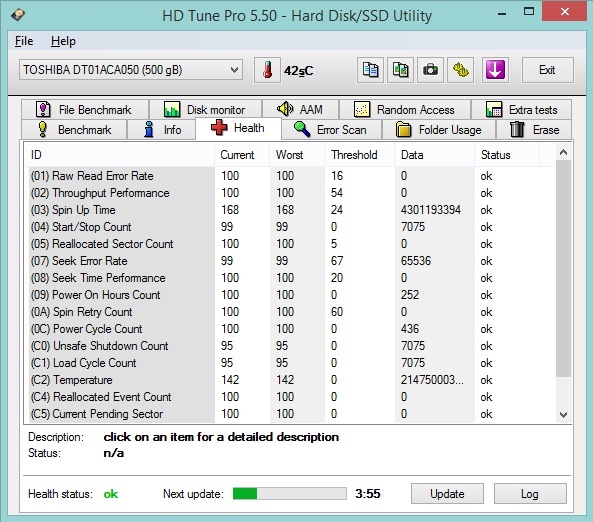The width and height of the screenshot is (593, 522).
Task: Click the purple down-arrow minimize-to-tray icon
Action: tap(495, 70)
